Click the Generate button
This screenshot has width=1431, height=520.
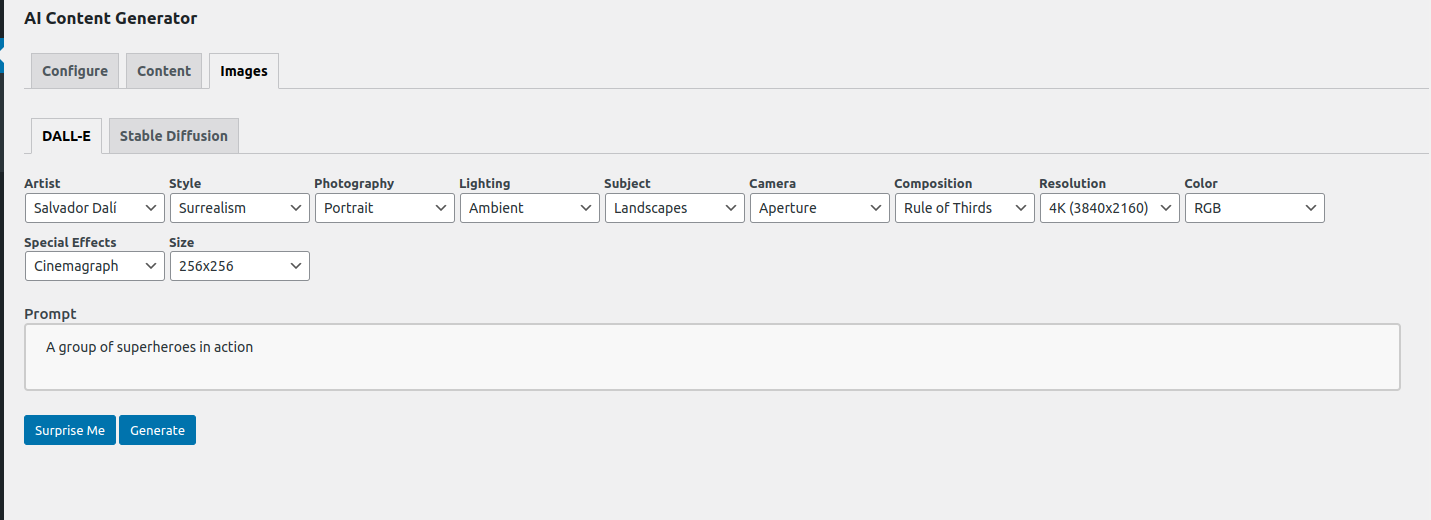(157, 430)
